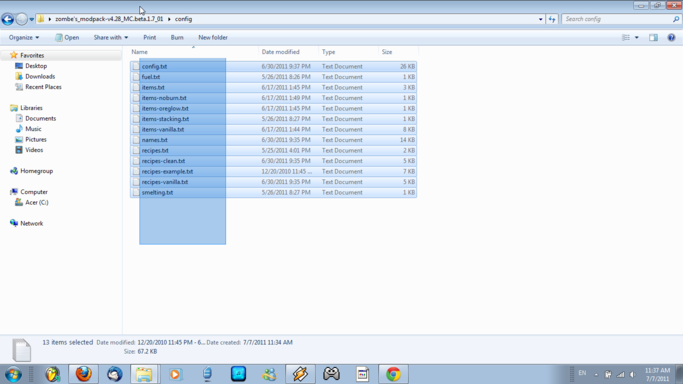Sort files by Date modified column
The height and width of the screenshot is (384, 683).
point(281,52)
